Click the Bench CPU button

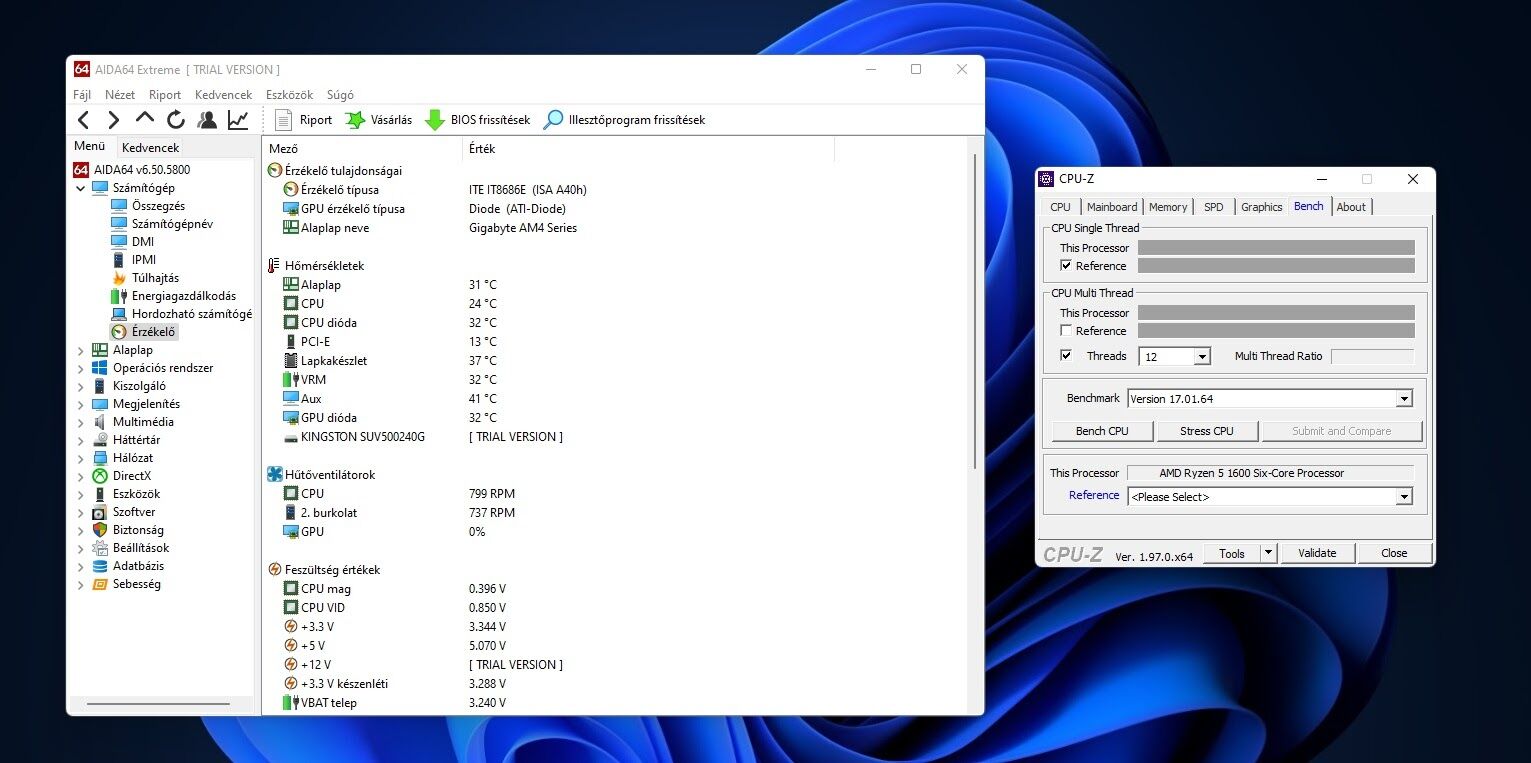(1102, 431)
